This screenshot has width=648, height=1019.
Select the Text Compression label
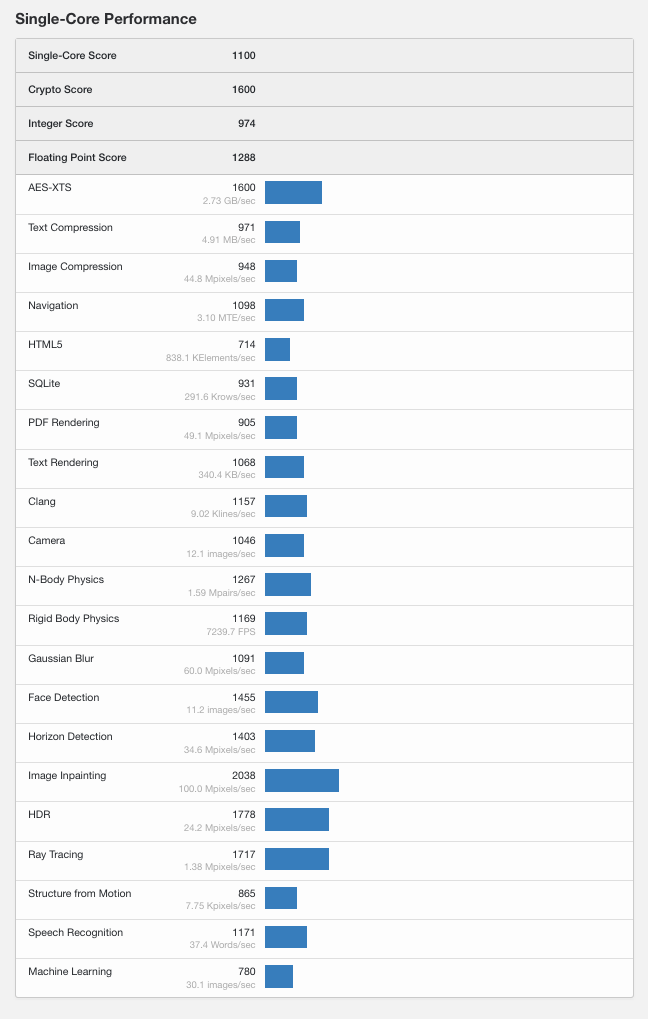click(x=70, y=228)
